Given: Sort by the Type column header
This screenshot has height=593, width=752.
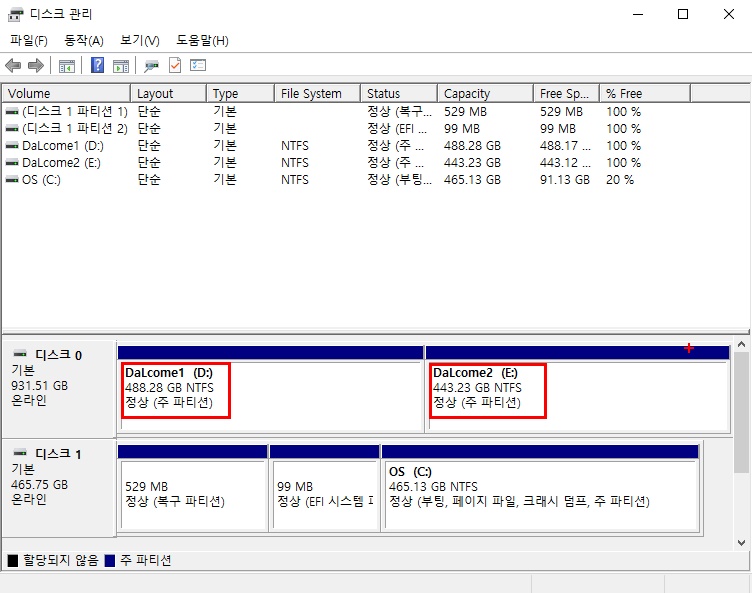Looking at the screenshot, I should (241, 94).
